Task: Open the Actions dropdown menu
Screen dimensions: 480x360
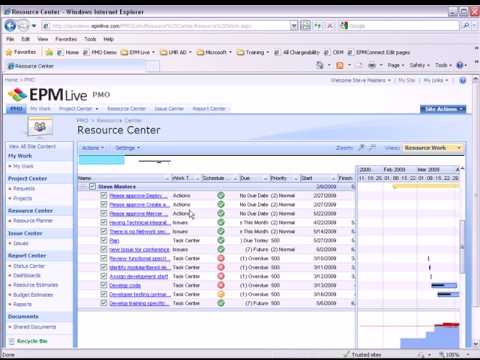Action: 93,148
